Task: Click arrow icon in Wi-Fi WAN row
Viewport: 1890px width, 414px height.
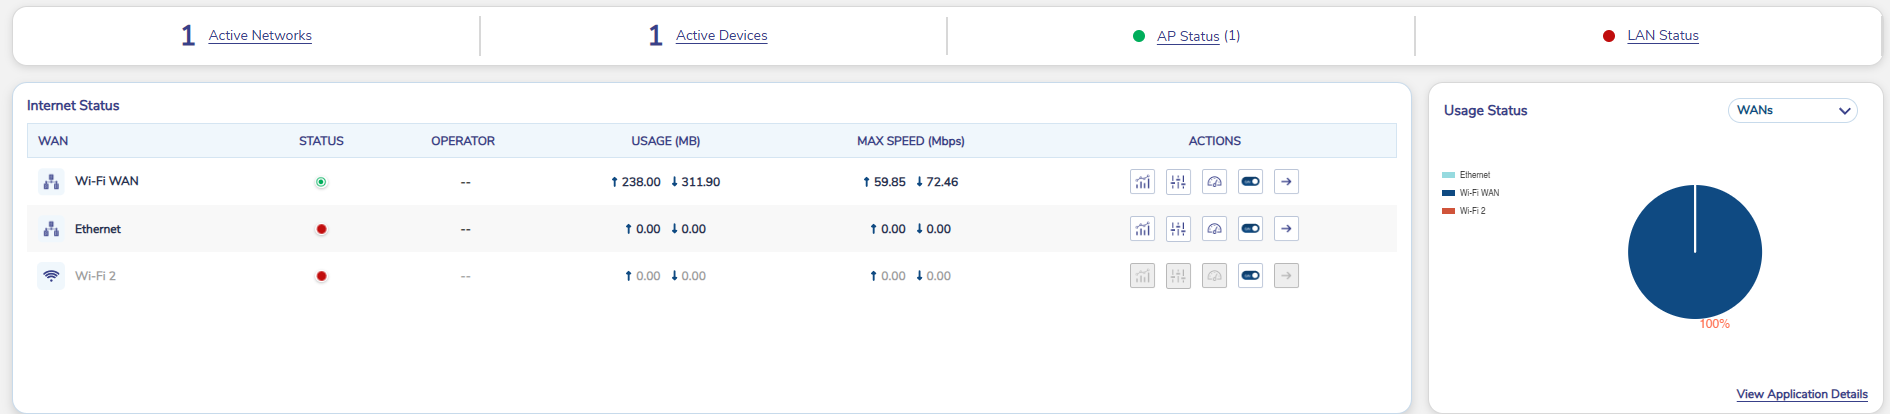Action: [1286, 182]
